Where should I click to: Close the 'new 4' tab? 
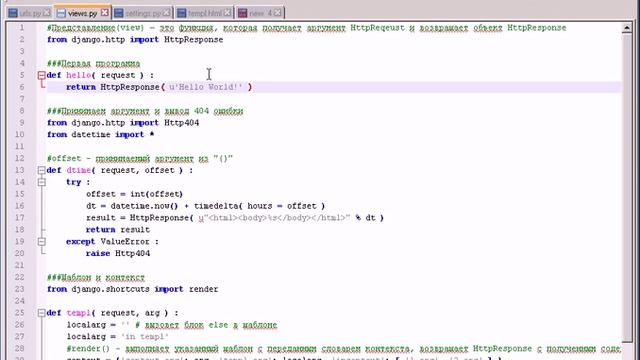pyautogui.click(x=278, y=13)
